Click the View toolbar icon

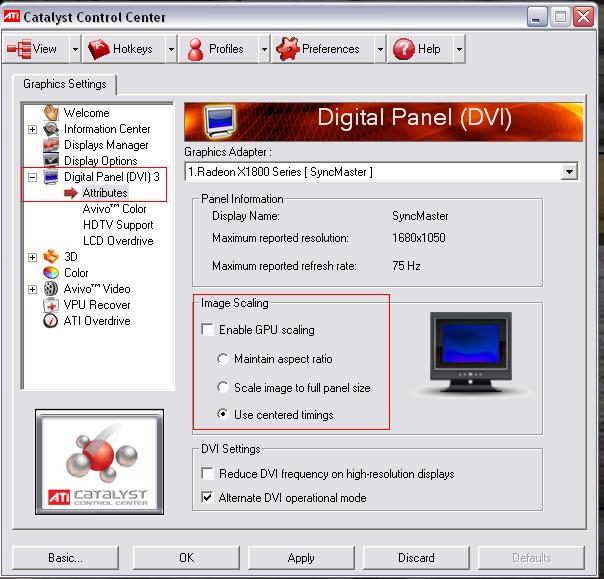tap(18, 49)
